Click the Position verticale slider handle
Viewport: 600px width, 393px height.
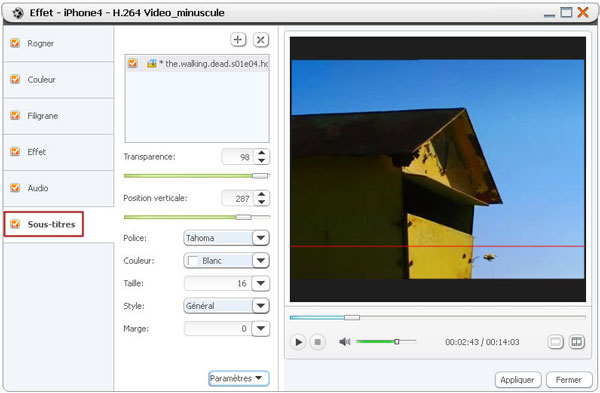point(243,217)
